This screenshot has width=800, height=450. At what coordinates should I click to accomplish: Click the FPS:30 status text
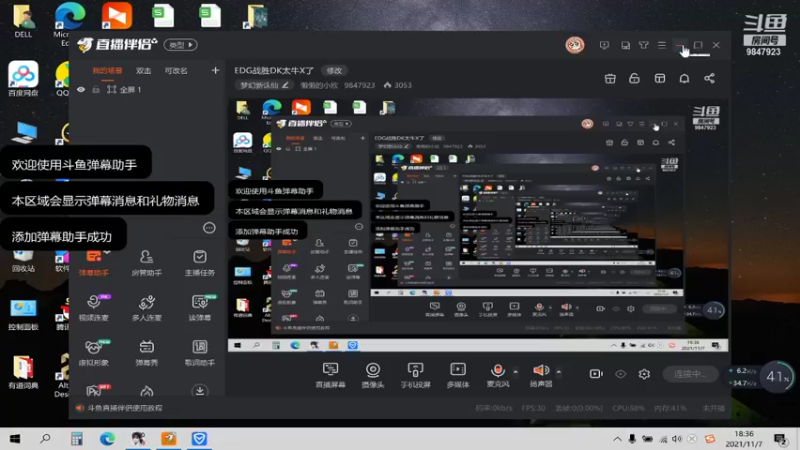coord(534,408)
